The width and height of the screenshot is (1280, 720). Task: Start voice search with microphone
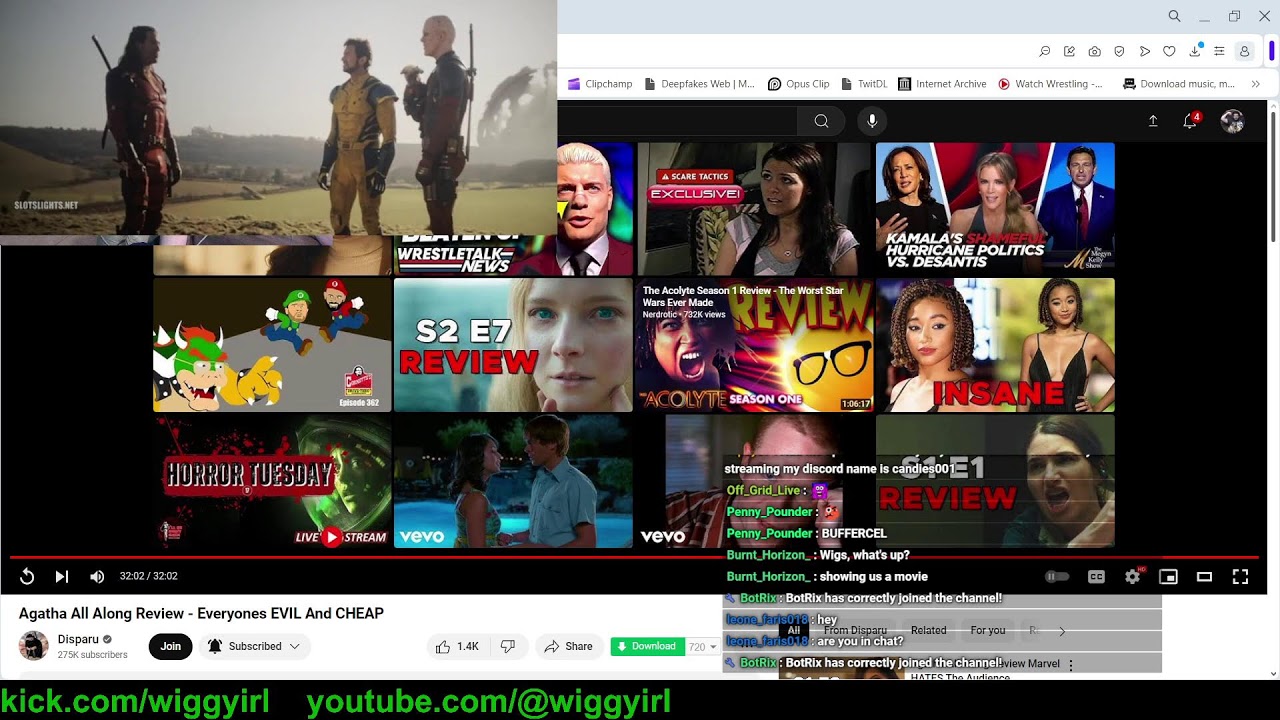(872, 121)
